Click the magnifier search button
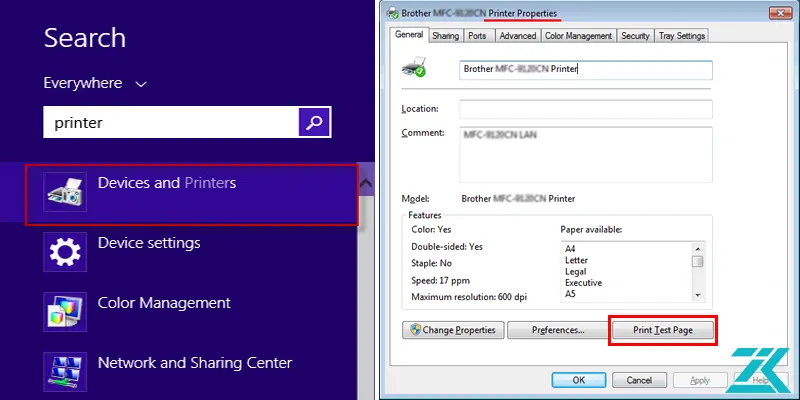Image resolution: width=800 pixels, height=400 pixels. coord(314,122)
